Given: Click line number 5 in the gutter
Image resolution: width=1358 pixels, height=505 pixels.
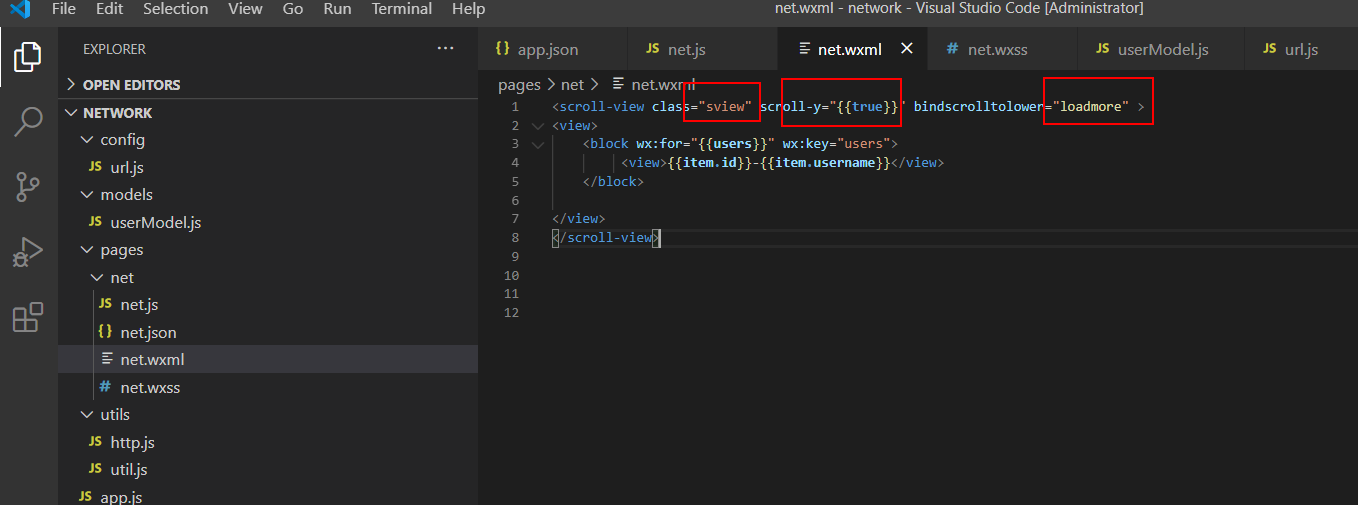Looking at the screenshot, I should 514,181.
